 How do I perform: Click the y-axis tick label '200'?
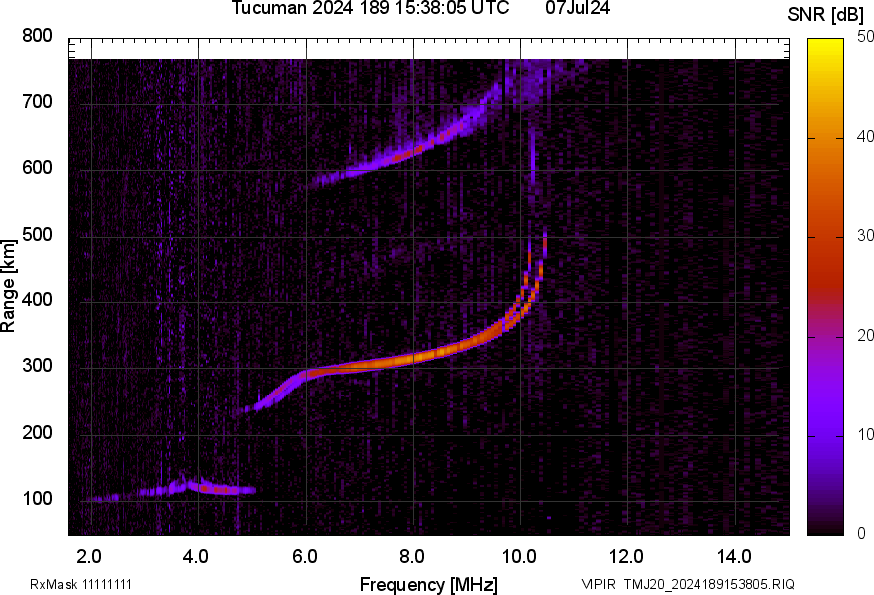(37, 432)
